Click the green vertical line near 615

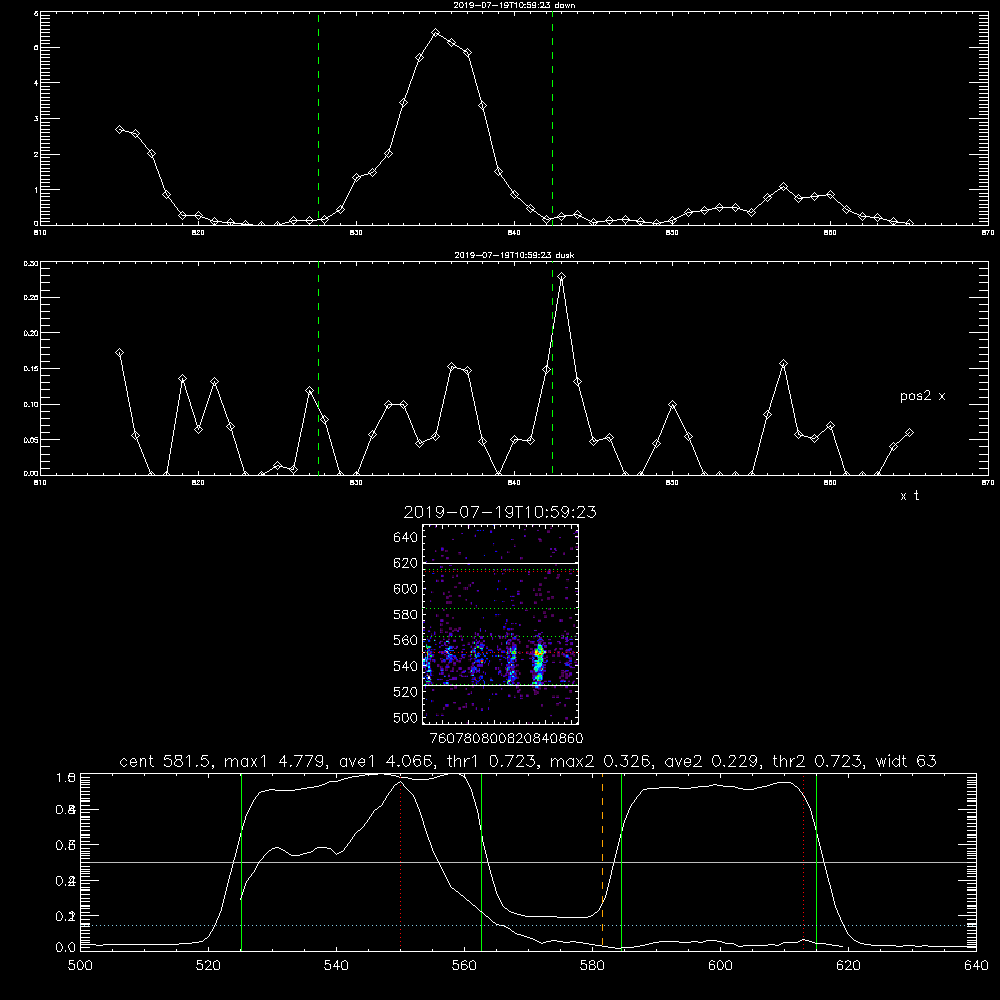pyautogui.click(x=816, y=861)
